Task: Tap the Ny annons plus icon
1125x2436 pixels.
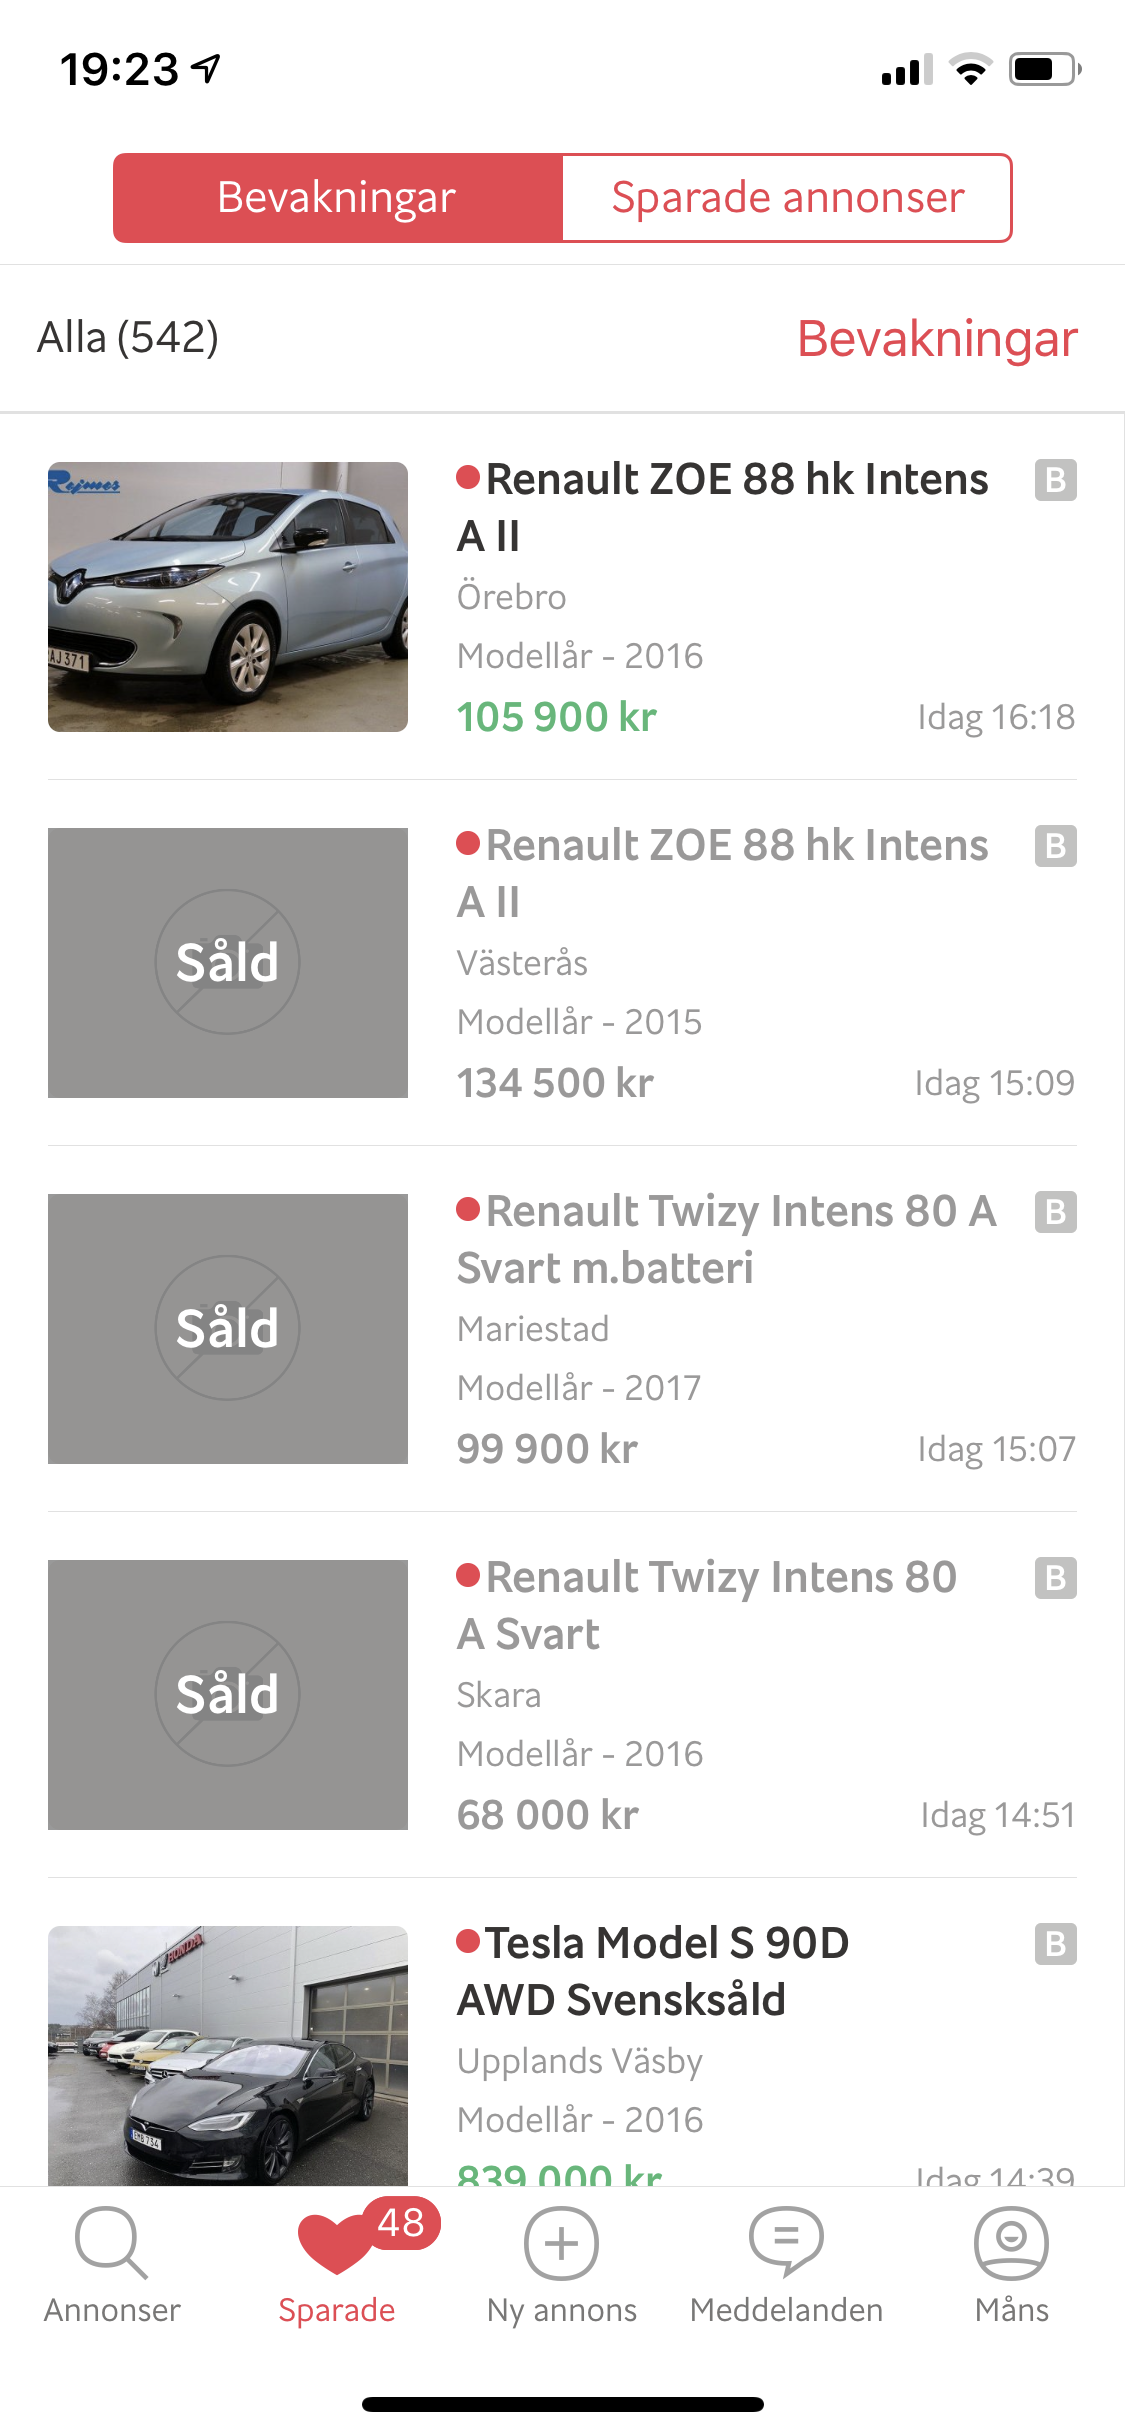Action: click(x=562, y=2243)
